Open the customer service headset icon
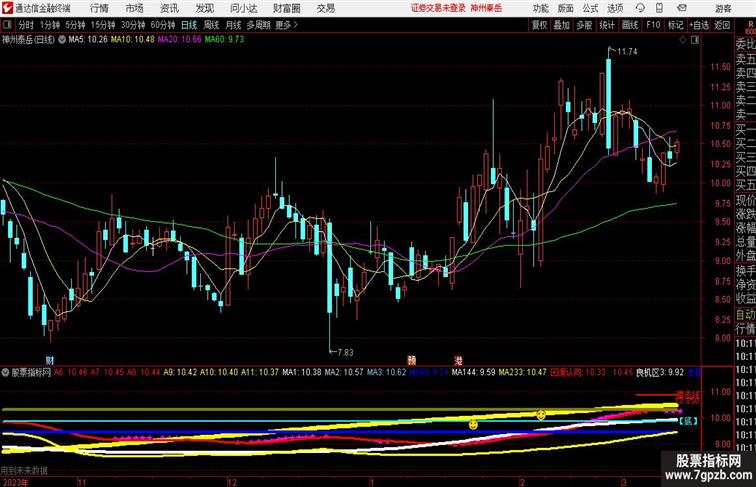This screenshot has width=756, height=487. click(640, 8)
